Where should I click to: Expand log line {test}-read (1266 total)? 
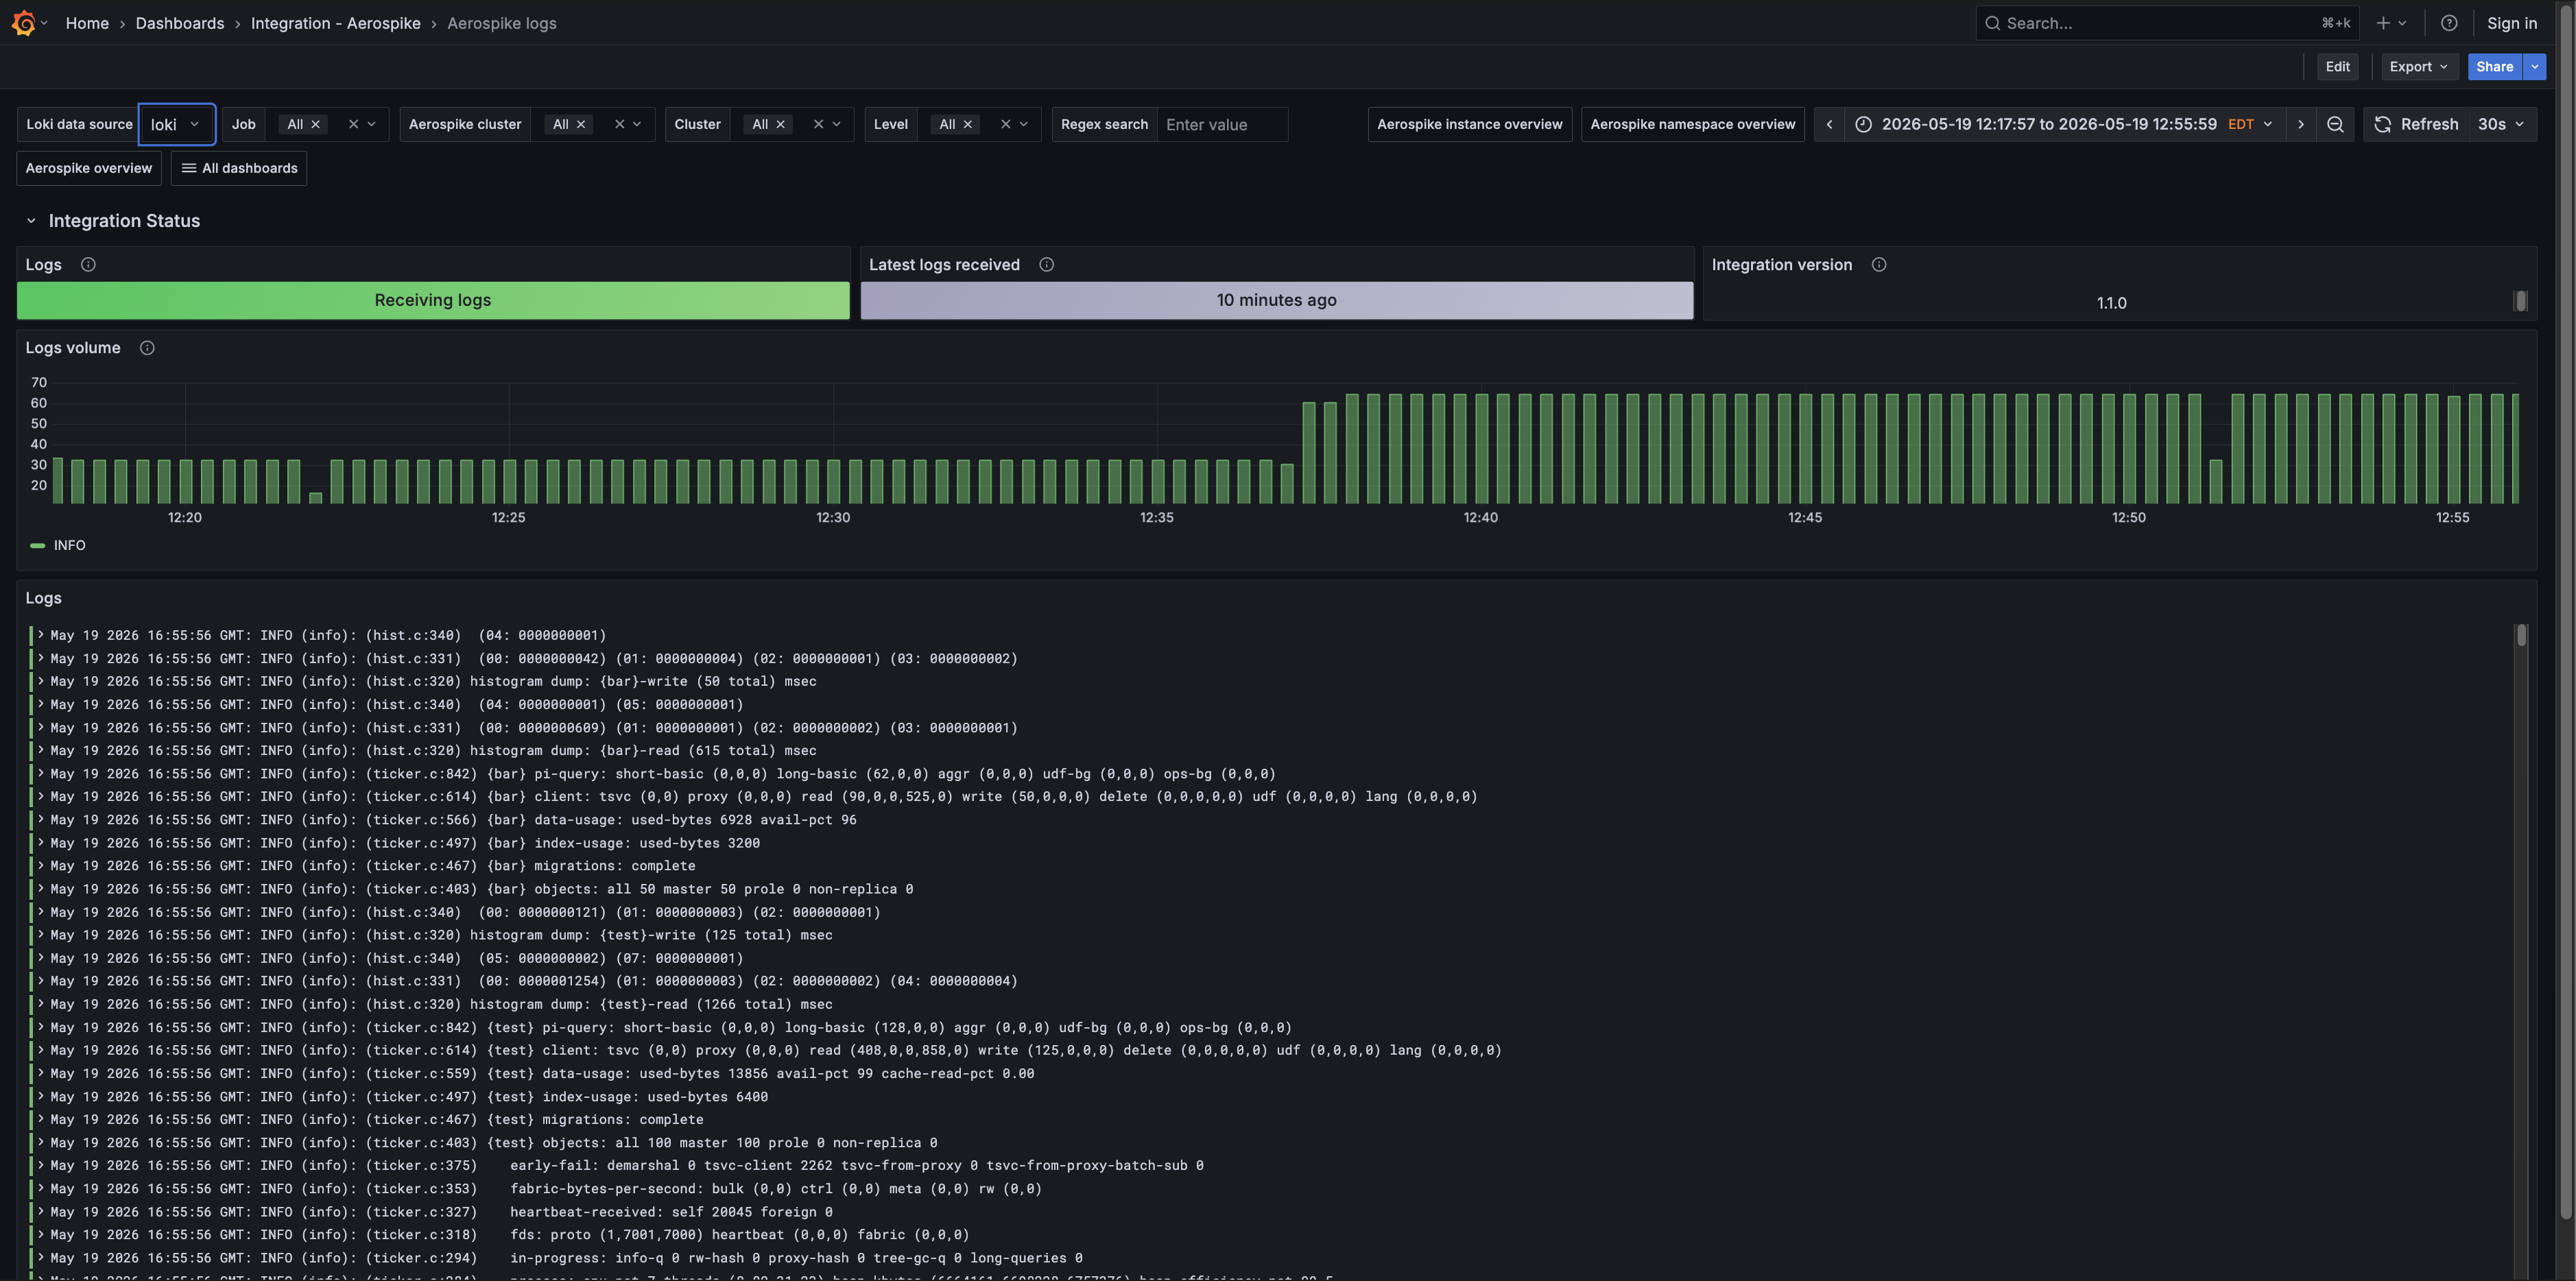(40, 1004)
